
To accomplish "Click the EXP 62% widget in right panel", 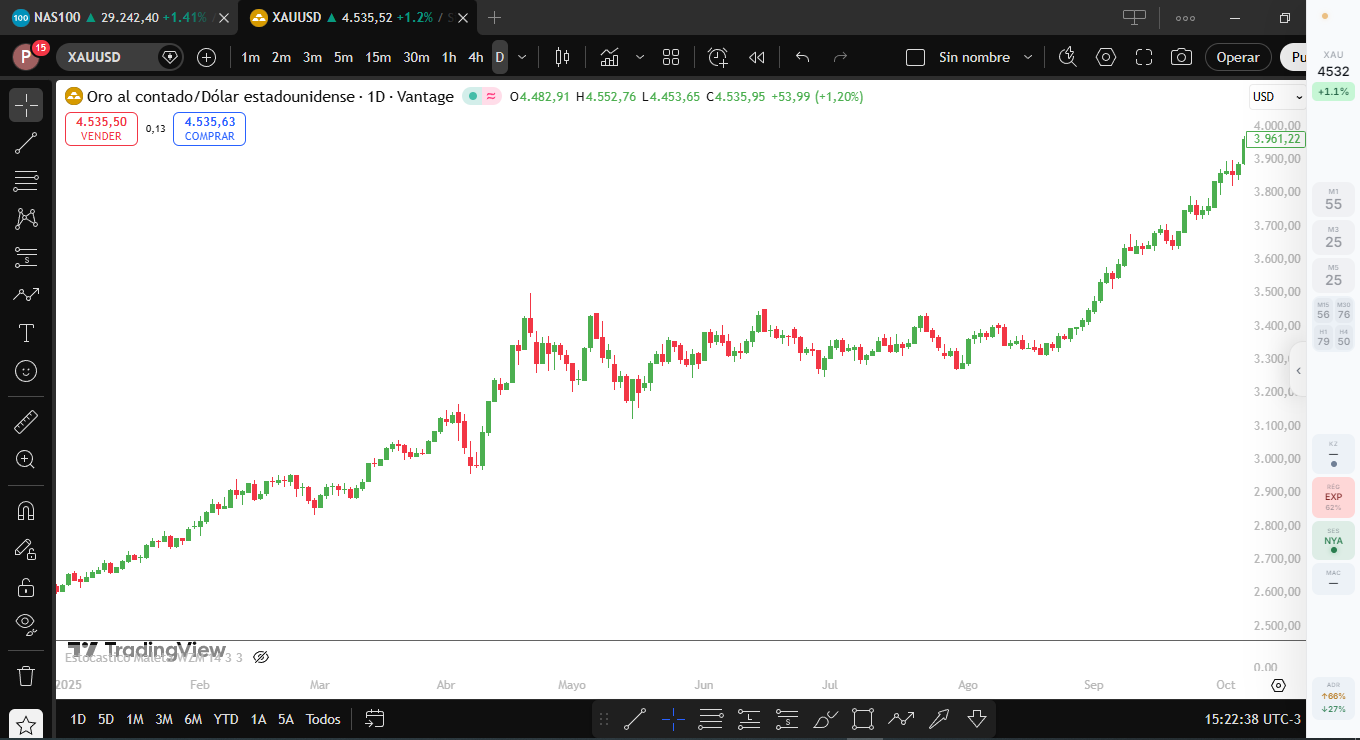I will tap(1333, 497).
